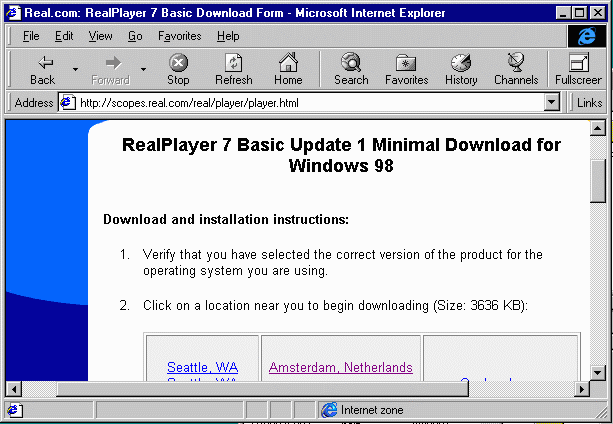Click the horizontal scrollbar right arrow
This screenshot has height=424, width=613.
pyautogui.click(x=582, y=389)
